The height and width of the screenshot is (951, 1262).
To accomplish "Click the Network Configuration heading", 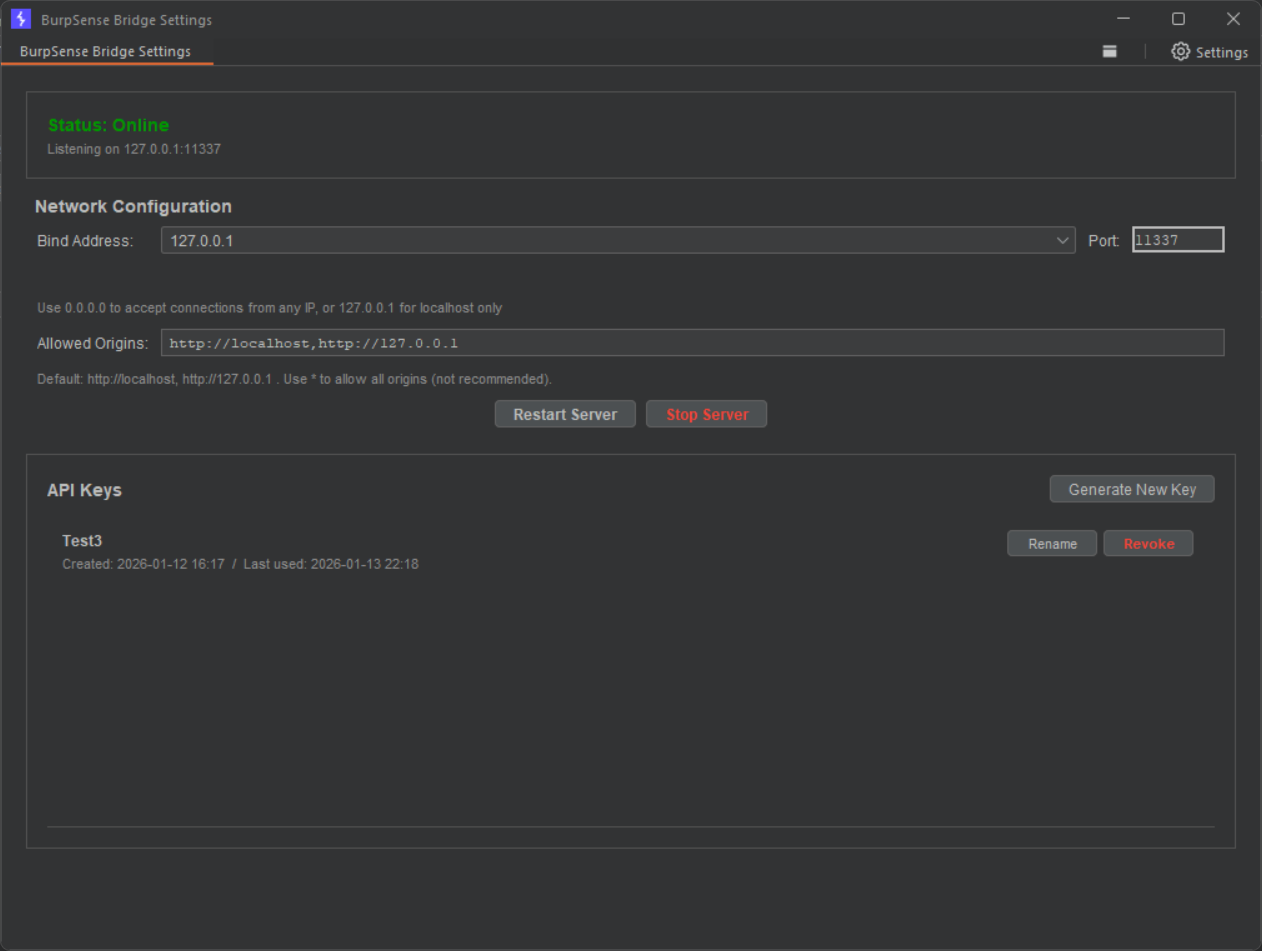I will (133, 206).
